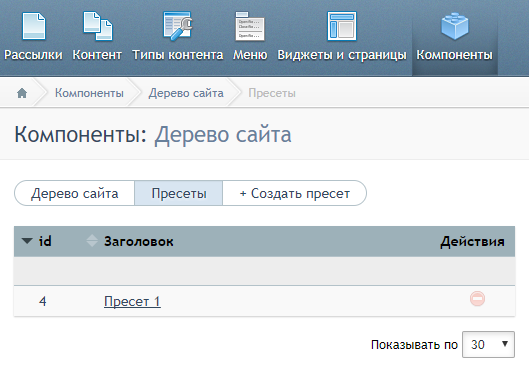Select the Пресеты tab
This screenshot has height=380, width=529.
tap(179, 193)
